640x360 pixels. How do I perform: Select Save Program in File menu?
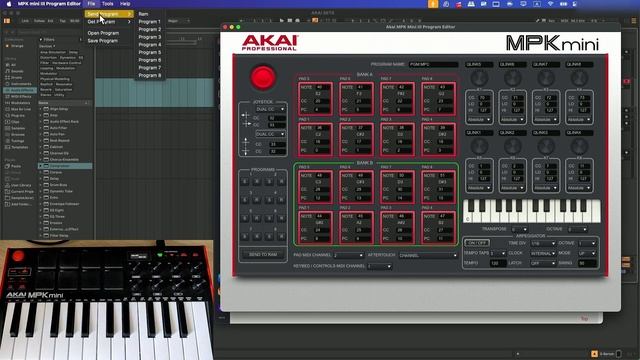(x=102, y=41)
